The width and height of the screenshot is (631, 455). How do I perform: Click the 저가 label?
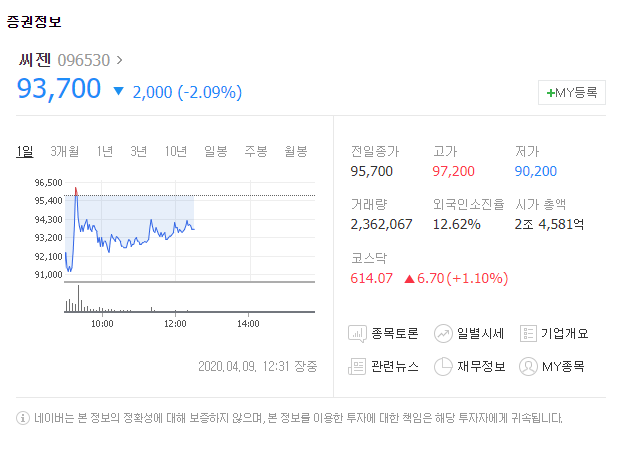coord(527,152)
